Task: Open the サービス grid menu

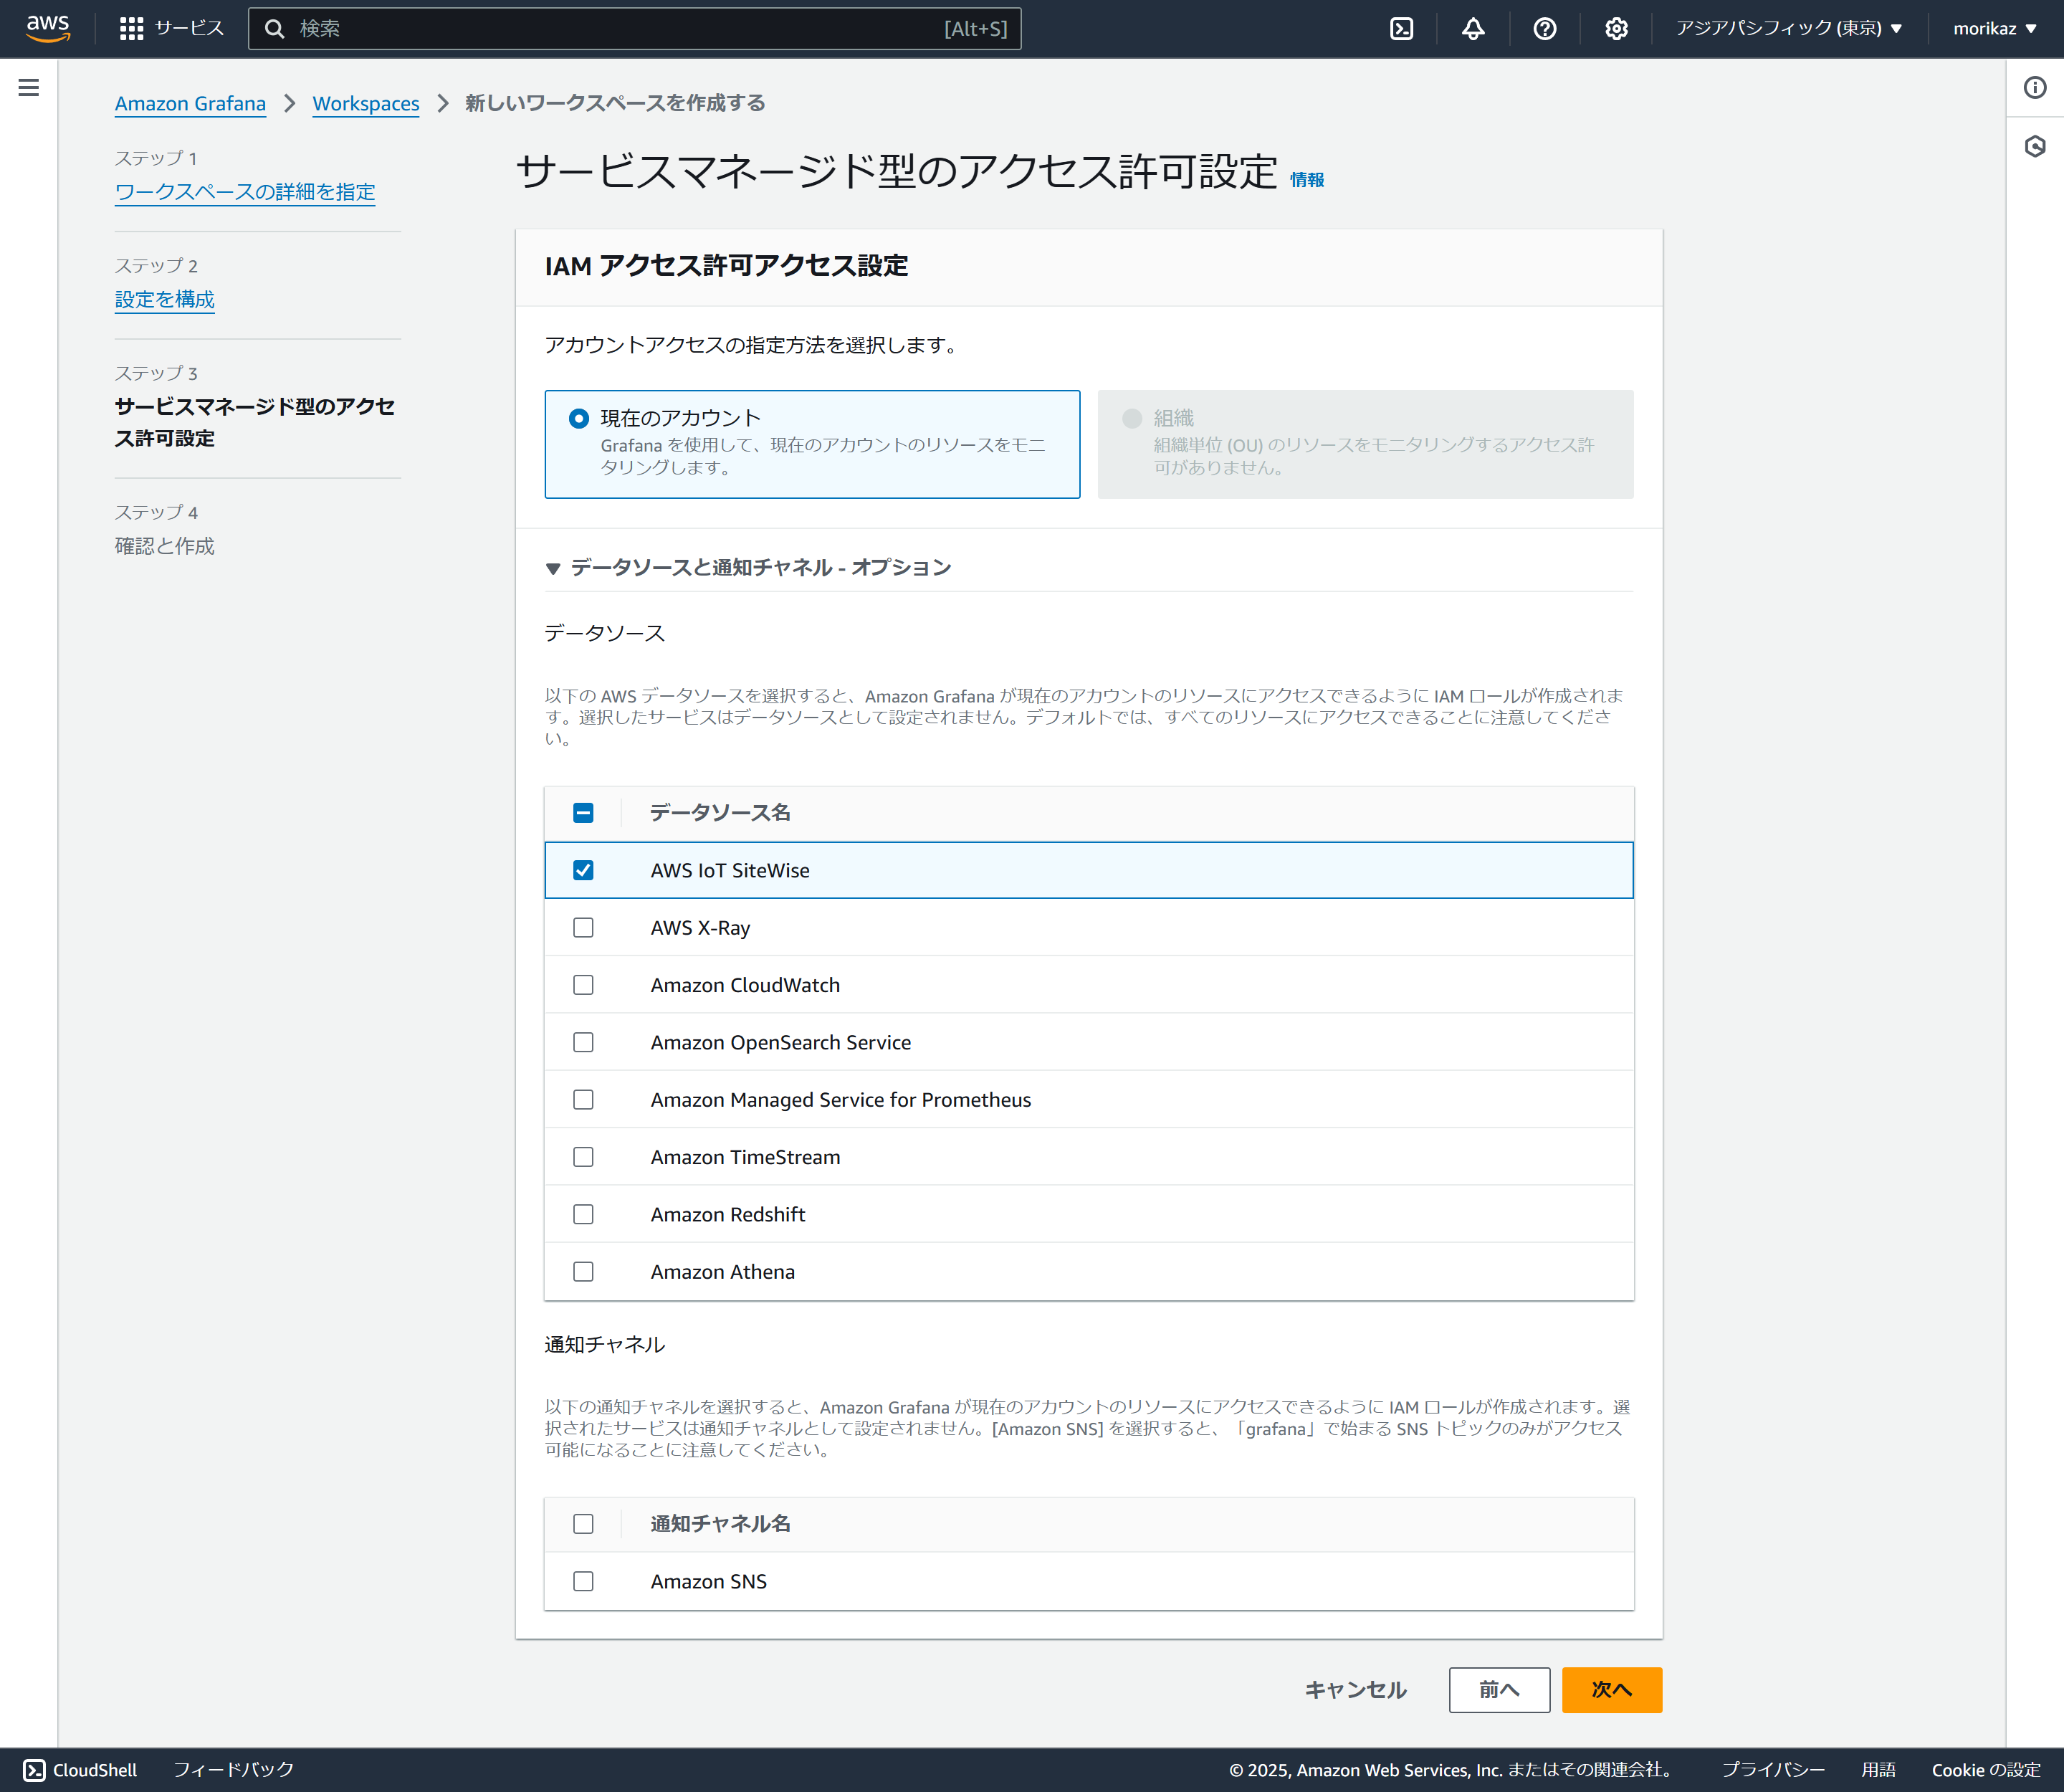Action: pyautogui.click(x=171, y=28)
